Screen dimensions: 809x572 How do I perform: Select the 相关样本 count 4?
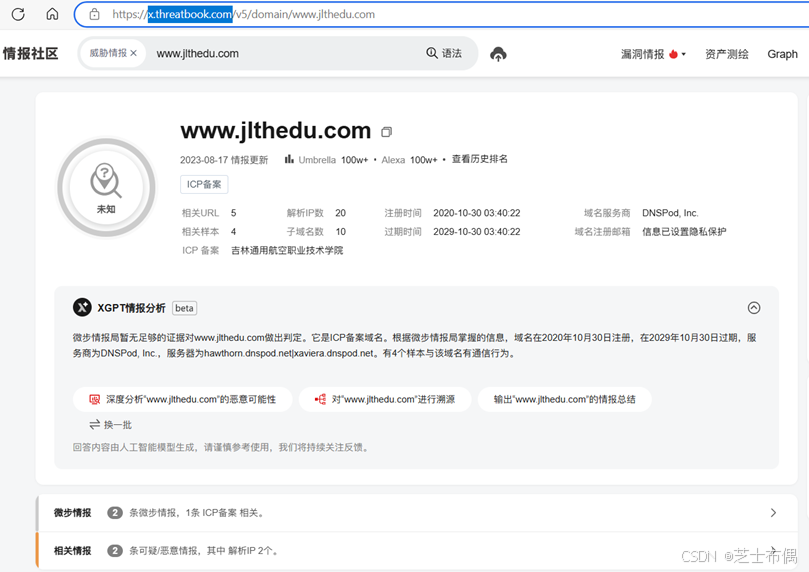[x=234, y=232]
